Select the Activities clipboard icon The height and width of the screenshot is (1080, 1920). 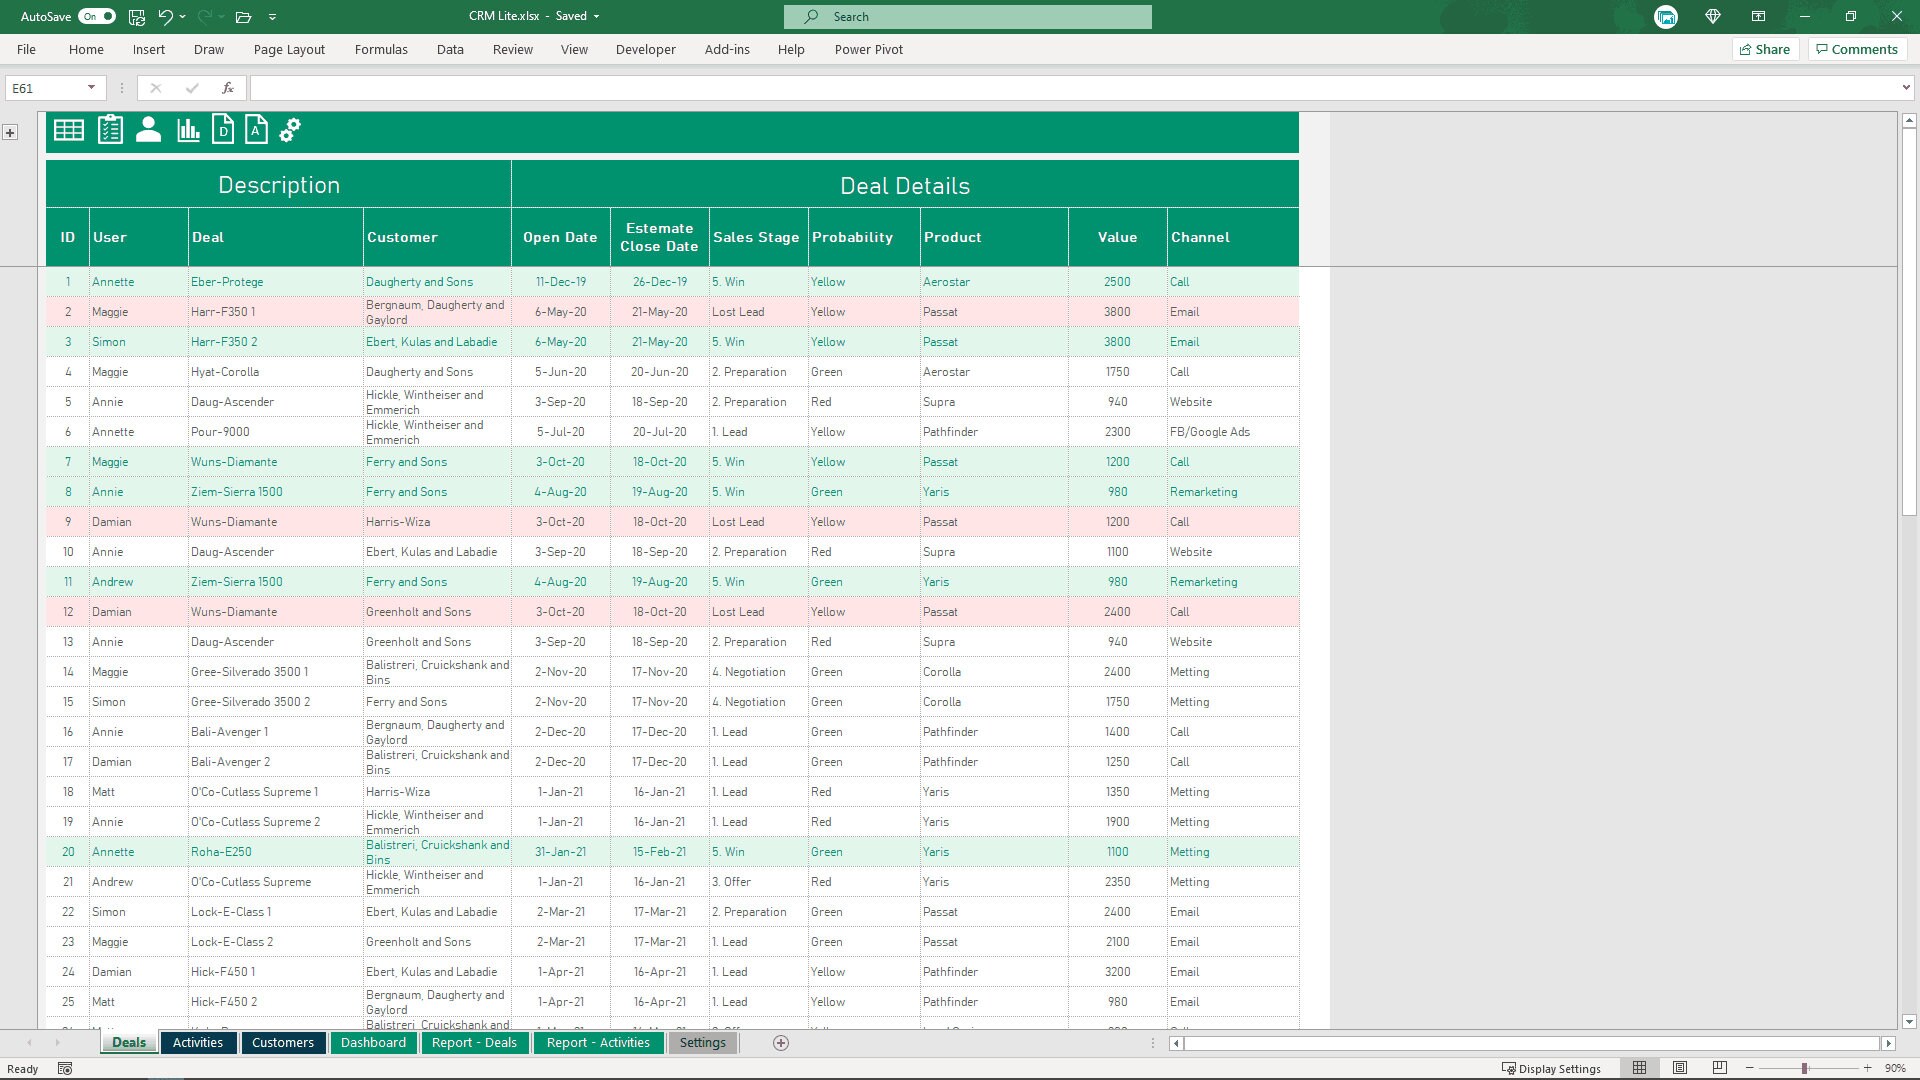110,130
